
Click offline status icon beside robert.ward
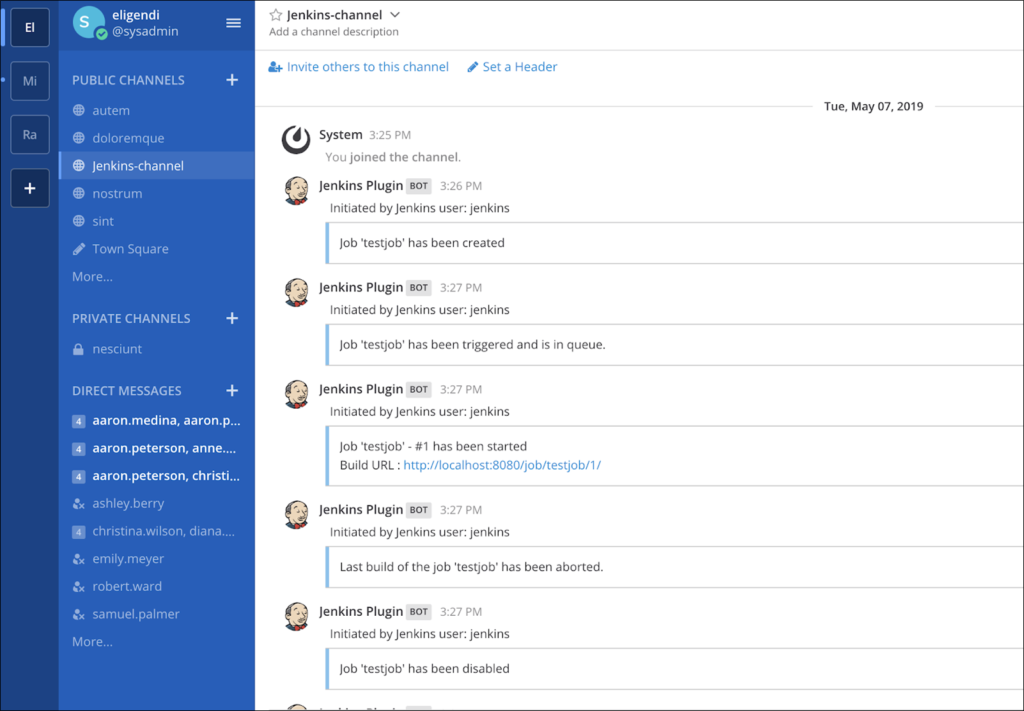(78, 586)
